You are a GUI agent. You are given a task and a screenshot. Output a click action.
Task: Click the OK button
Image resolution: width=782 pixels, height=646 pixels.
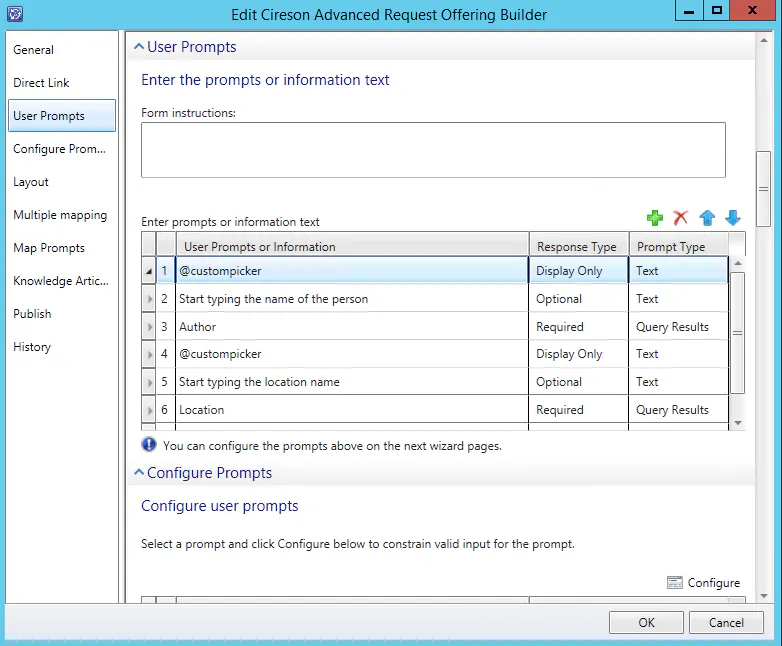pos(646,623)
